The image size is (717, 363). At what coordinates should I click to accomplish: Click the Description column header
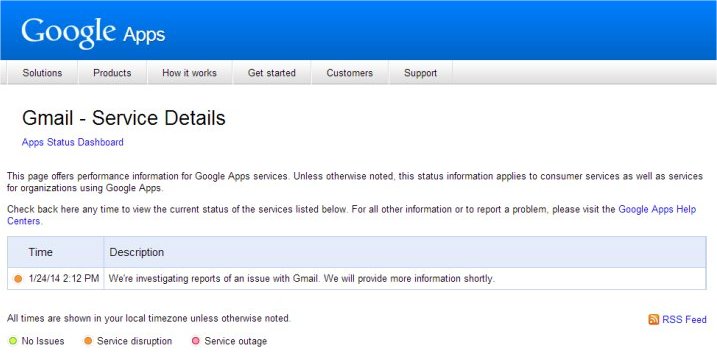(137, 252)
